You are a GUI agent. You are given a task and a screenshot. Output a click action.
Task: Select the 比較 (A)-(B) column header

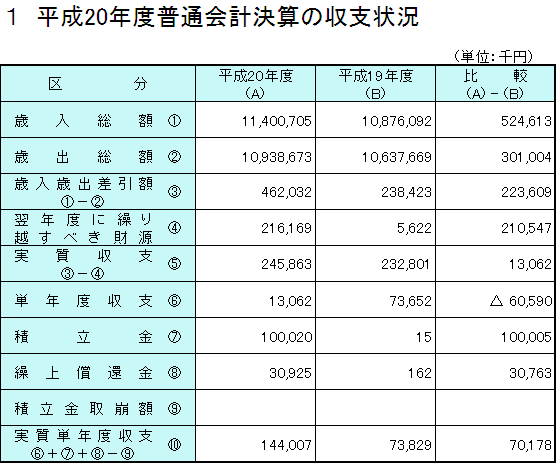495,84
